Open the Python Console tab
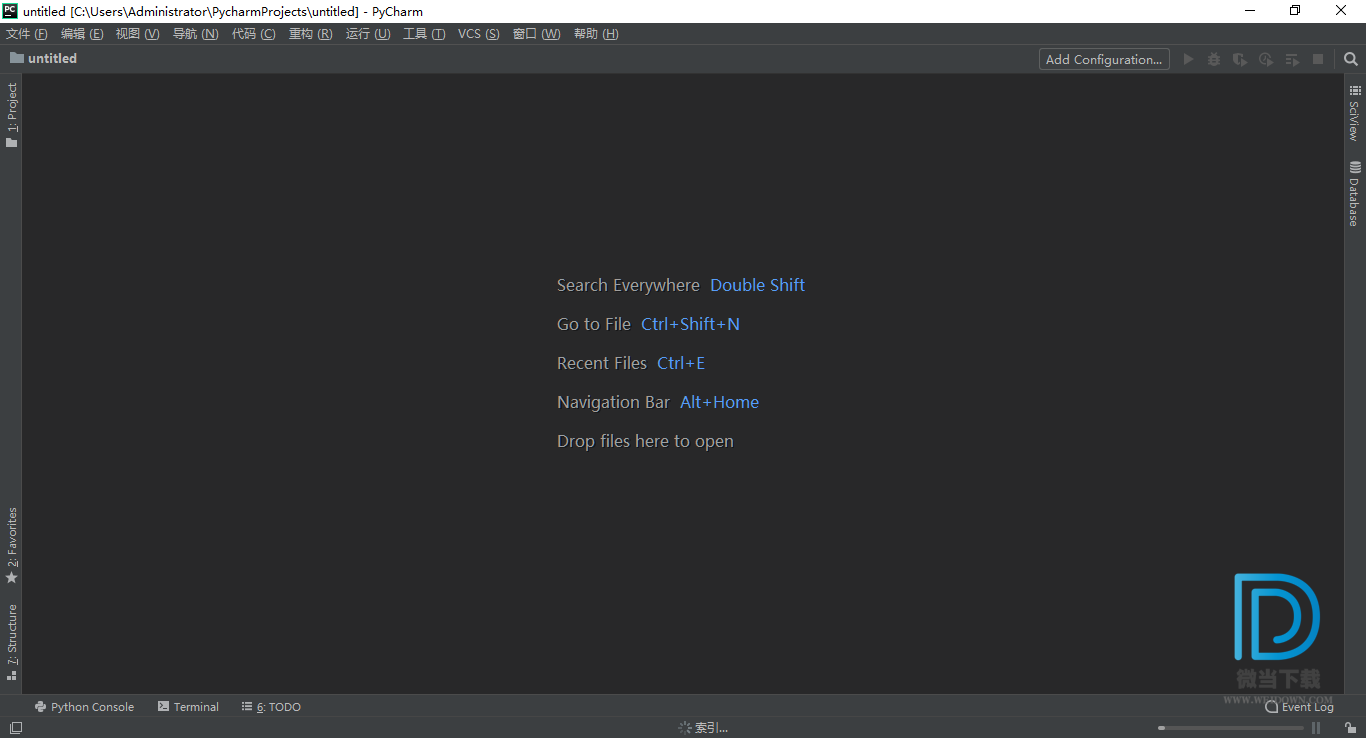Image resolution: width=1366 pixels, height=738 pixels. pos(84,706)
